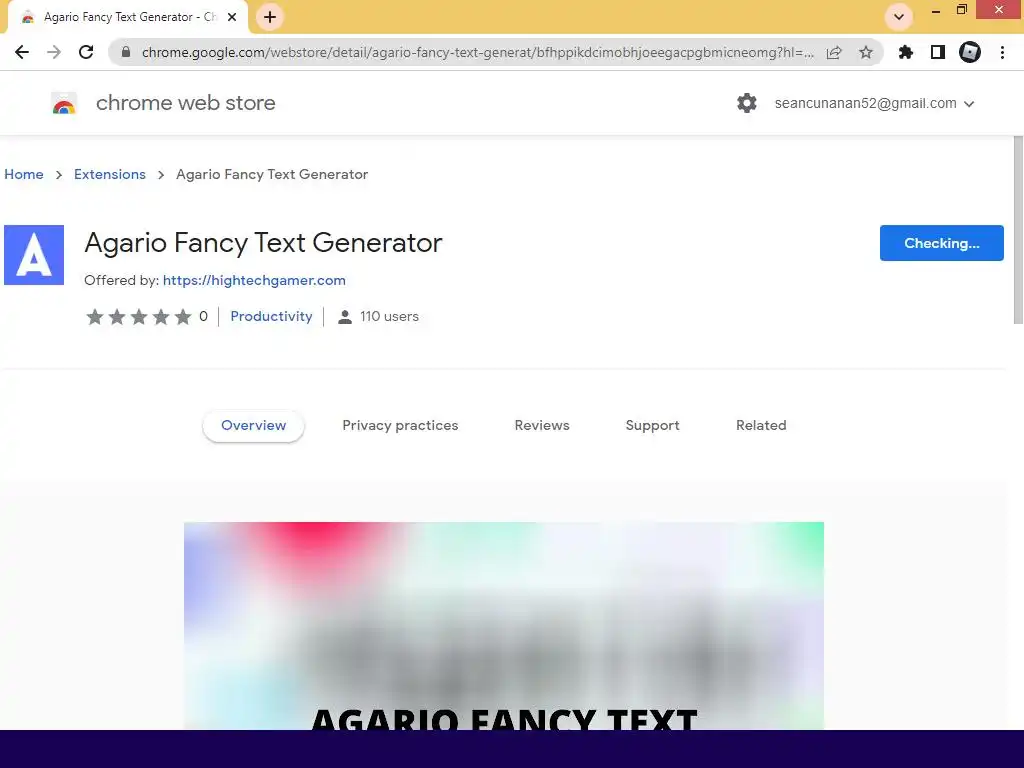This screenshot has height=768, width=1024.
Task: Open the tab search dropdown arrow
Action: [899, 17]
